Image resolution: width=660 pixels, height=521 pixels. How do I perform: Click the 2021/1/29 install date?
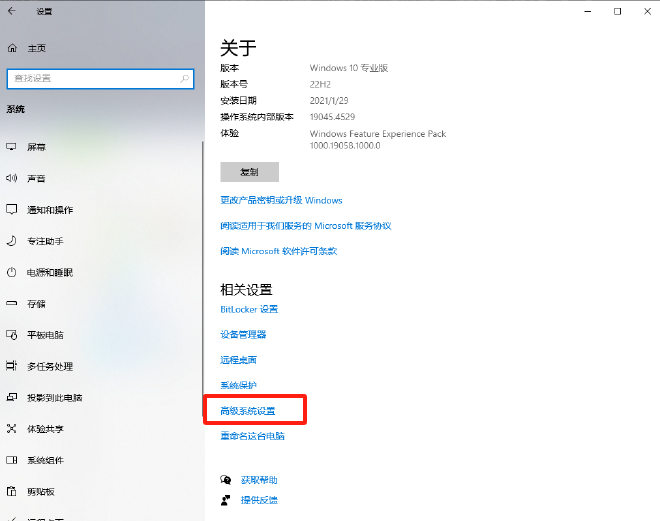[329, 101]
